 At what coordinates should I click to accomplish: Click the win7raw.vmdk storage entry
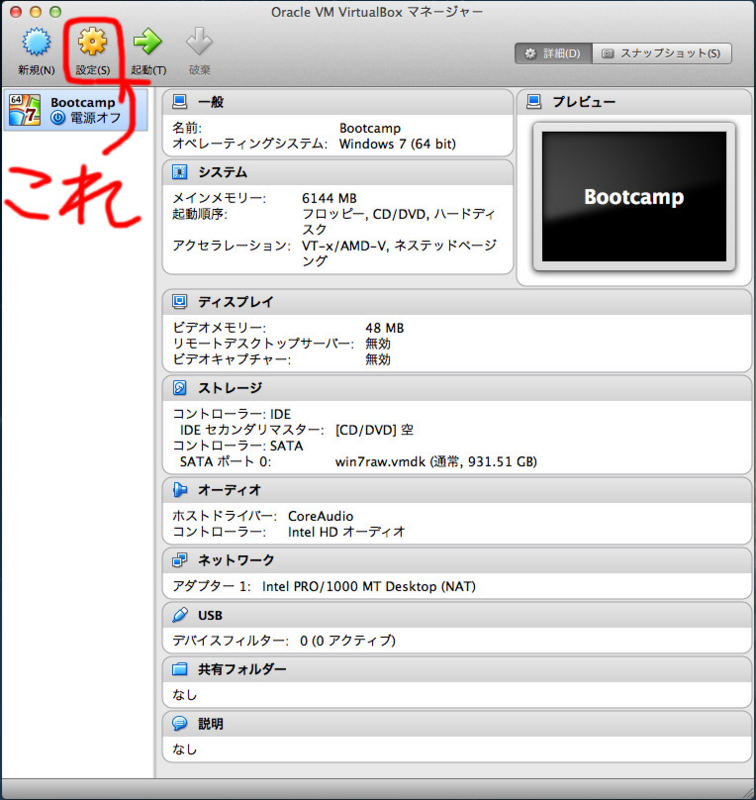[436, 462]
